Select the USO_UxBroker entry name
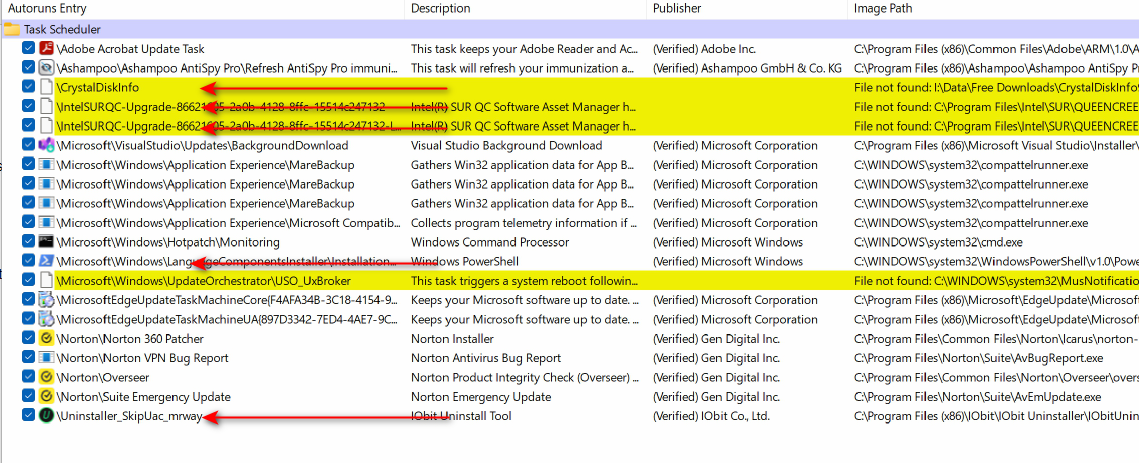Viewport: 1139px width, 463px height. tap(204, 281)
